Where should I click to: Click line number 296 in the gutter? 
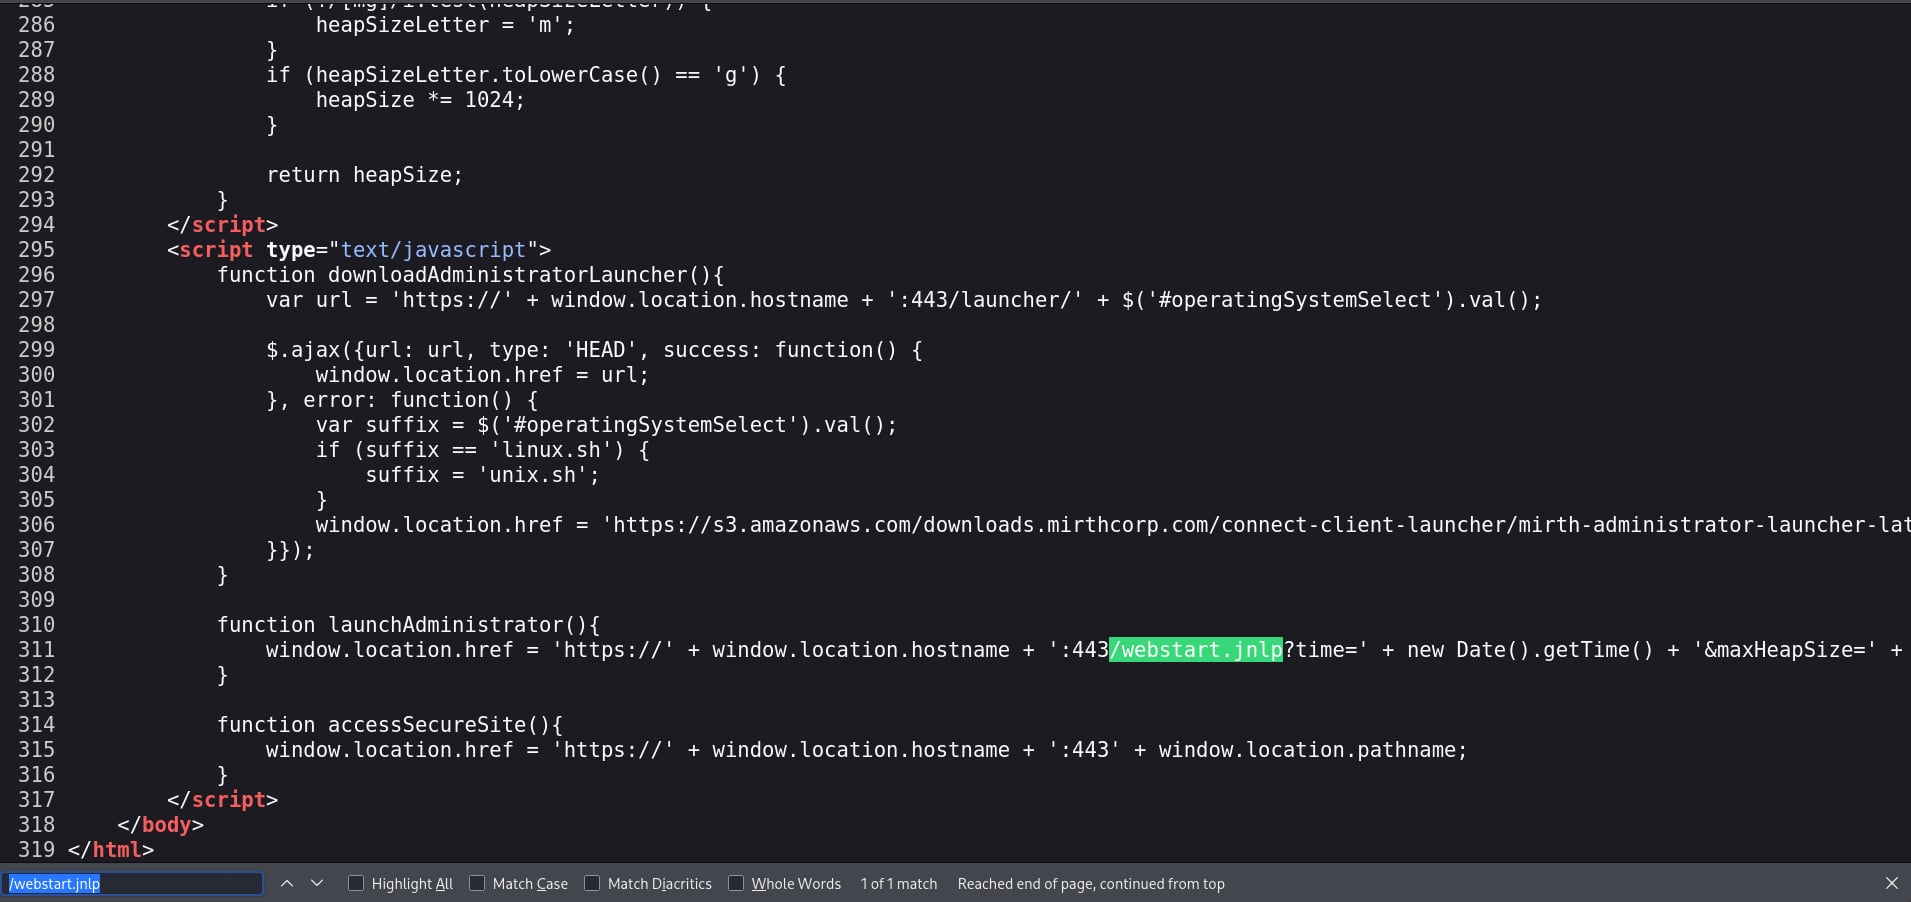coord(37,275)
